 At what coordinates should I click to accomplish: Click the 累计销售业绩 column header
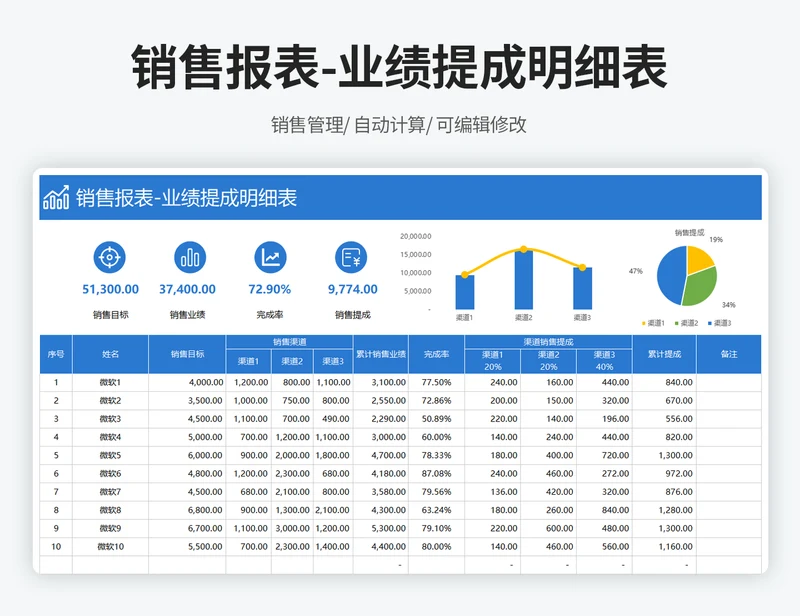381,354
